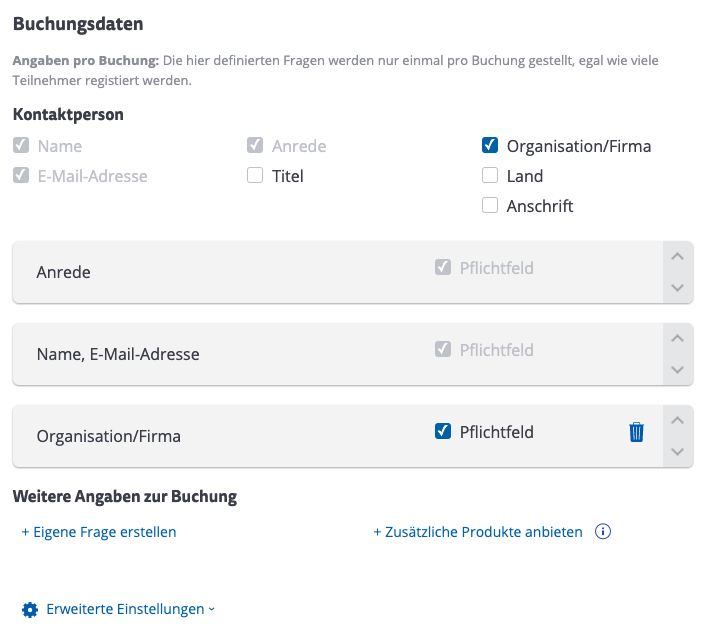This screenshot has width=703, height=638.
Task: Move Organisation/Firma row down
Action: [677, 452]
